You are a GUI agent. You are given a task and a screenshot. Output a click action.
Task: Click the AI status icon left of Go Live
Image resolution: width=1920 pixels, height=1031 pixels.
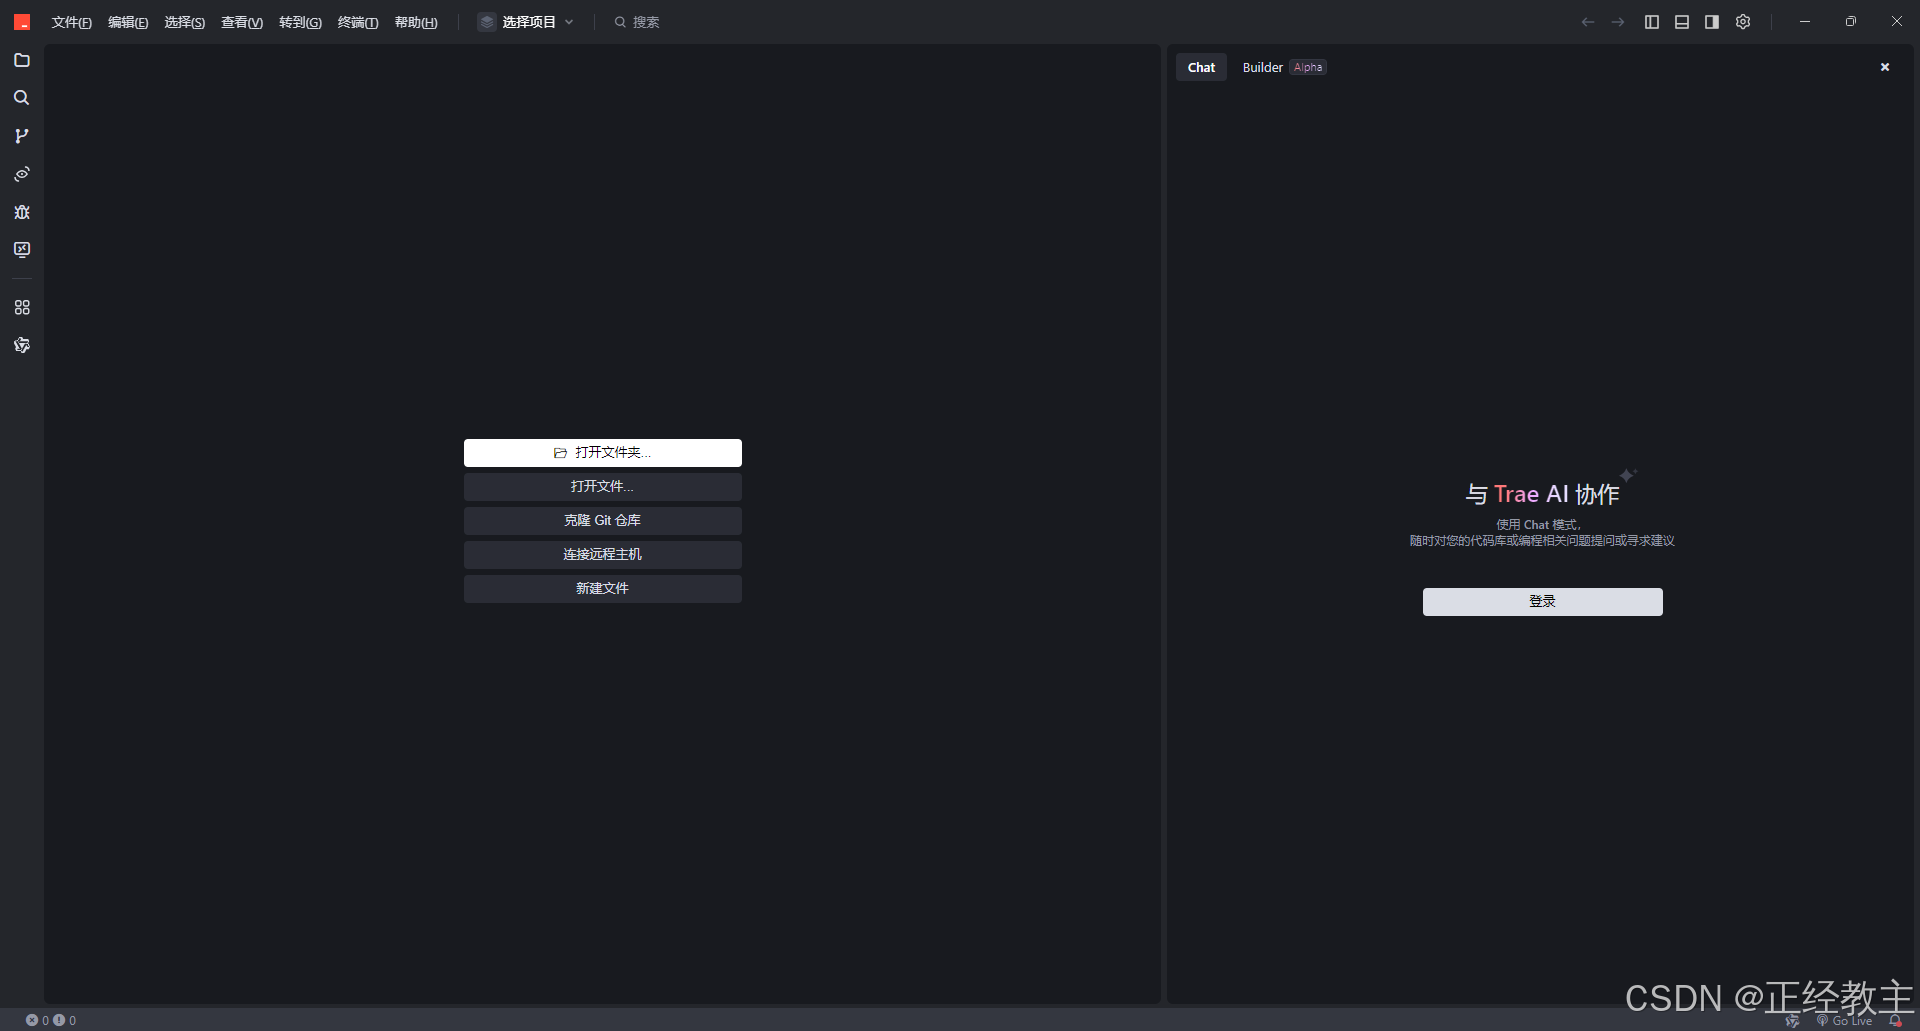point(1792,1021)
